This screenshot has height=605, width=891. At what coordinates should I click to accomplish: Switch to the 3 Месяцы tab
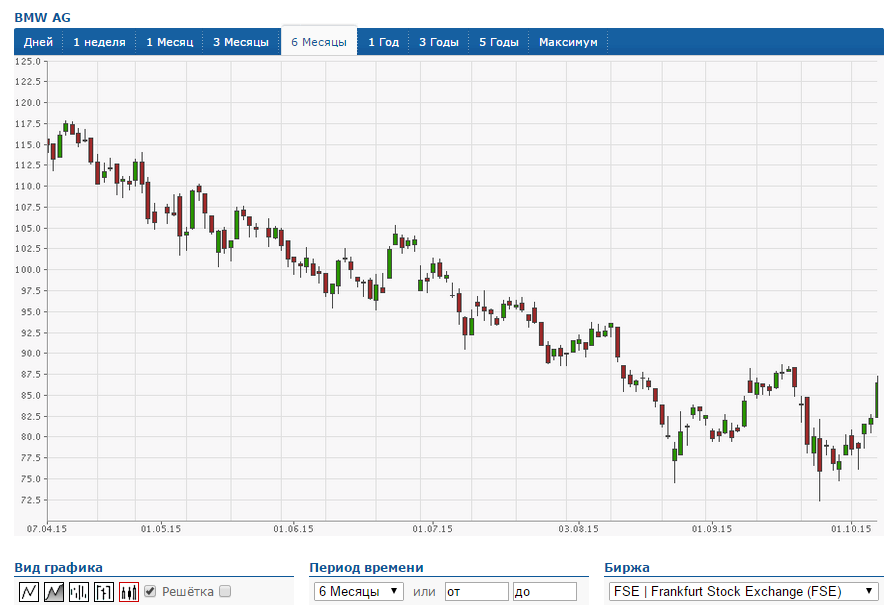point(241,42)
